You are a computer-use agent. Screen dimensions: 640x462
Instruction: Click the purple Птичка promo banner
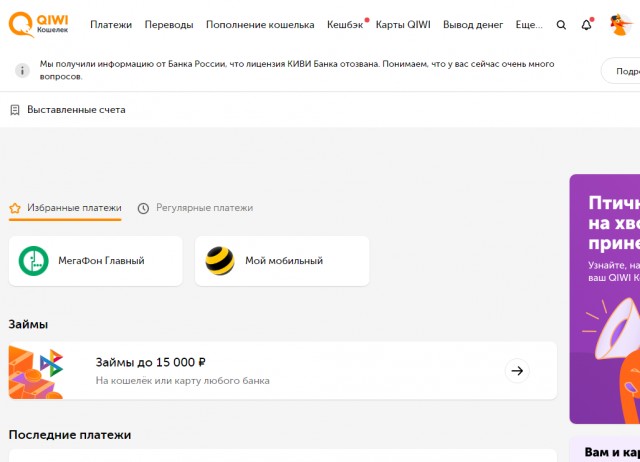pos(605,299)
